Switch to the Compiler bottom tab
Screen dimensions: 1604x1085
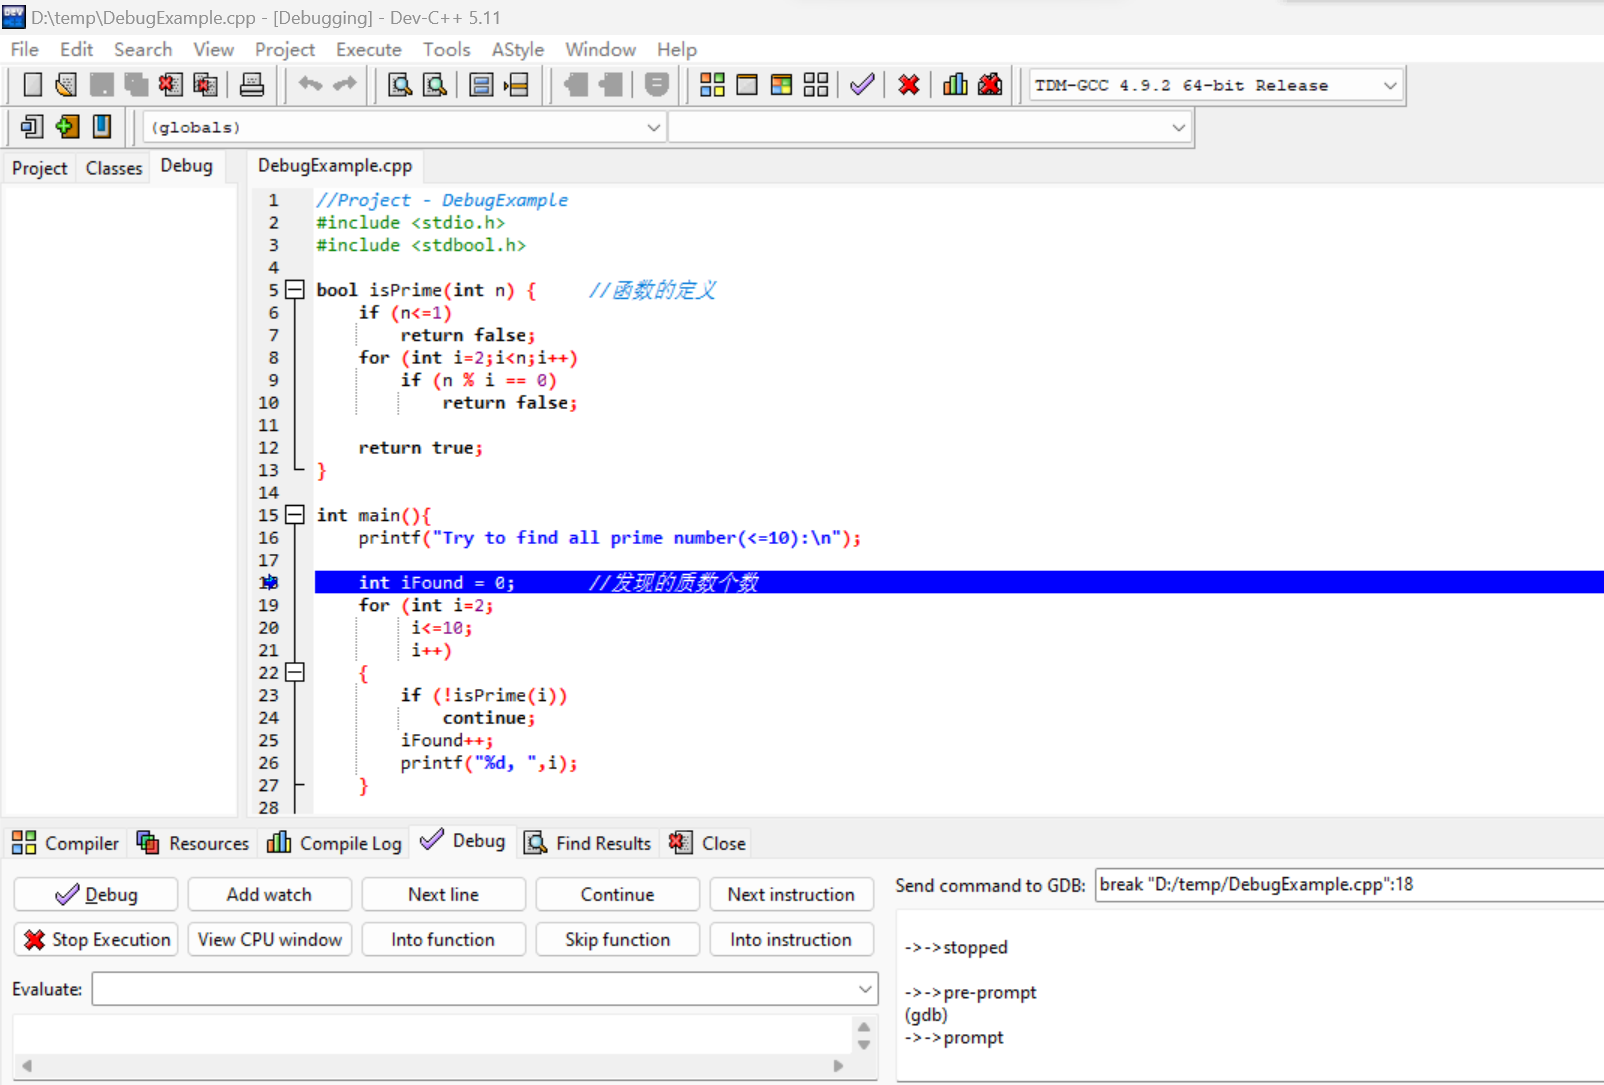(66, 843)
